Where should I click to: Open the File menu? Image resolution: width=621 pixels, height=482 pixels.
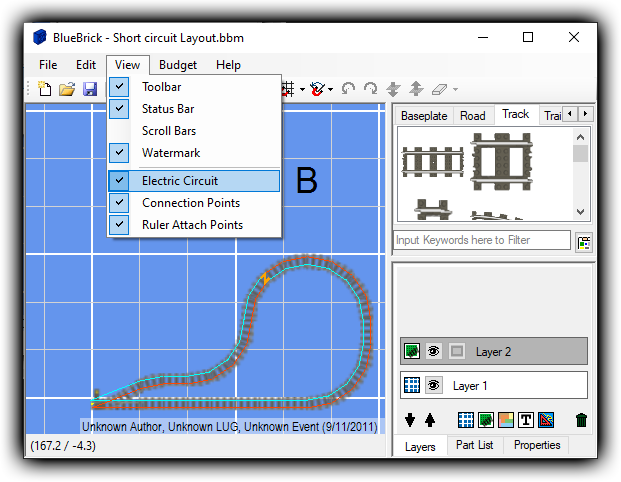click(48, 65)
